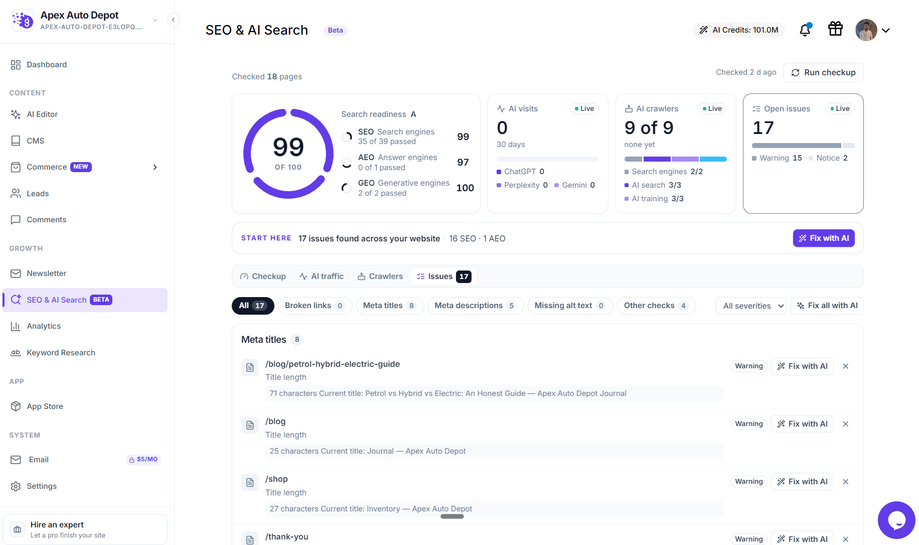Click the AI crawlers colored progress bar
This screenshot has width=919, height=545.
point(675,159)
